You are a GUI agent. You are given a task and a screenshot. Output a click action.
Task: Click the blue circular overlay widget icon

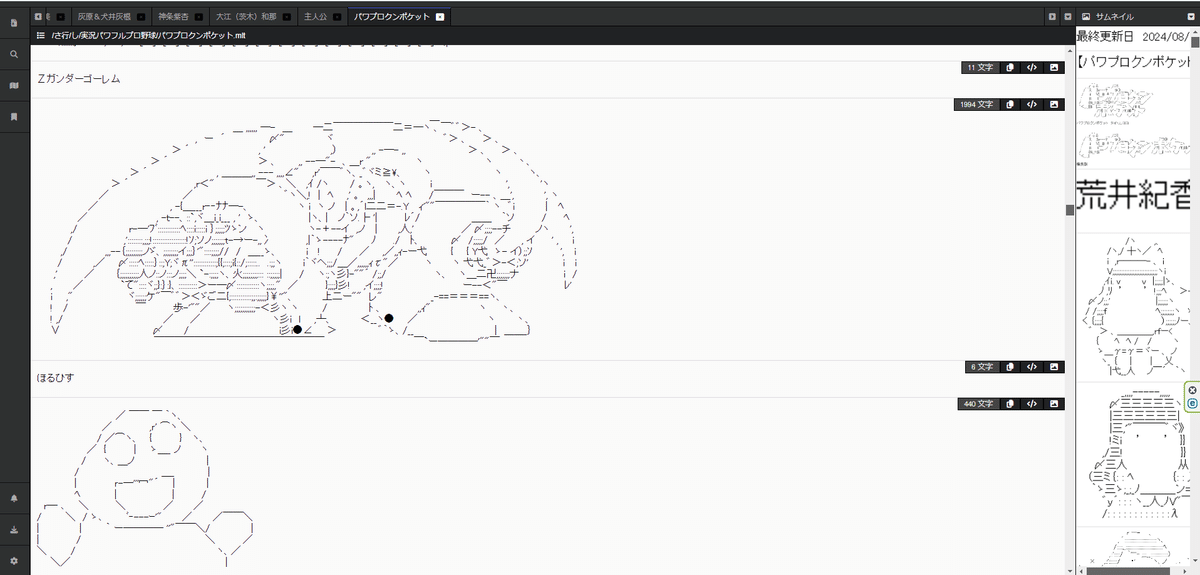tap(1192, 403)
